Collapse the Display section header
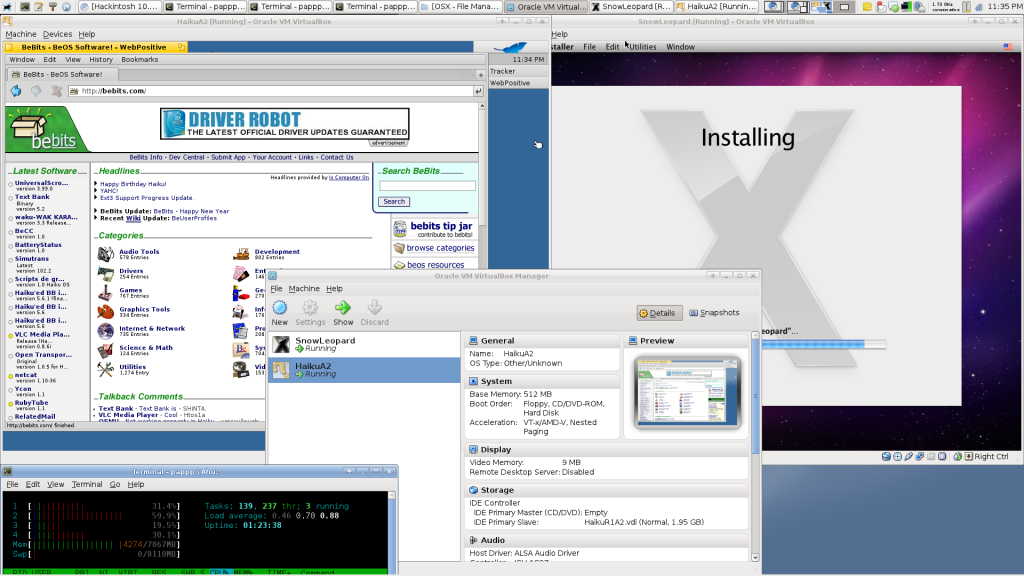Image resolution: width=1024 pixels, height=576 pixels. pyautogui.click(x=607, y=450)
